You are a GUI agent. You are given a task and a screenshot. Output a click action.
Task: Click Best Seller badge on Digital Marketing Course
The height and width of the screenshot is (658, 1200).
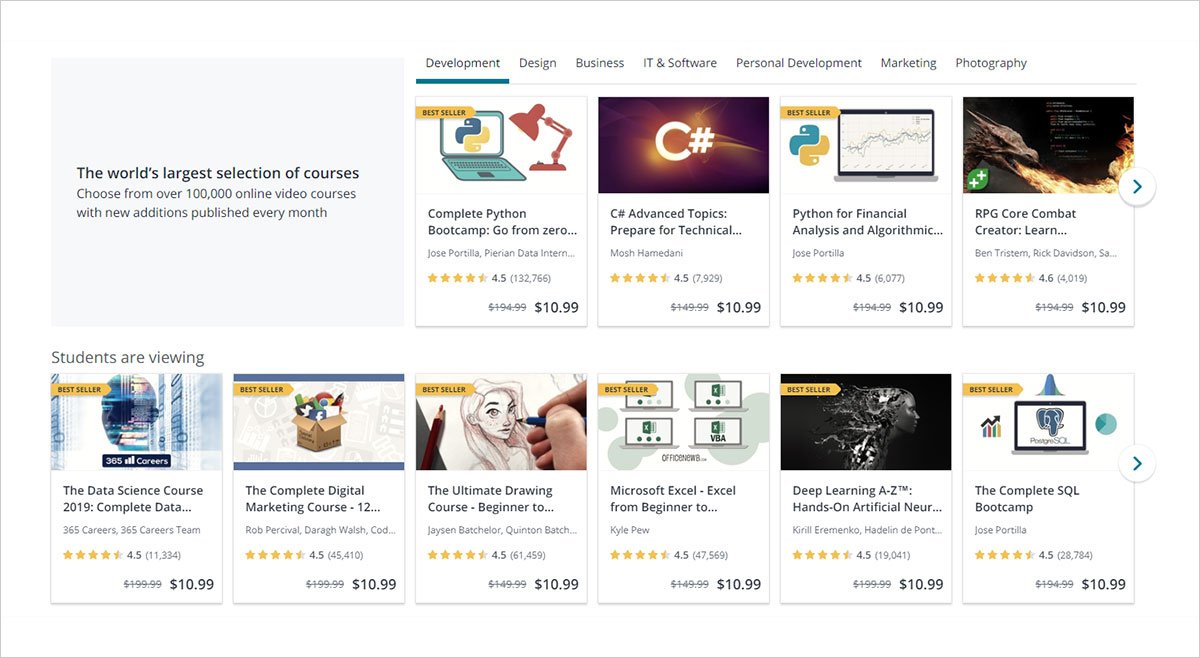pyautogui.click(x=261, y=390)
